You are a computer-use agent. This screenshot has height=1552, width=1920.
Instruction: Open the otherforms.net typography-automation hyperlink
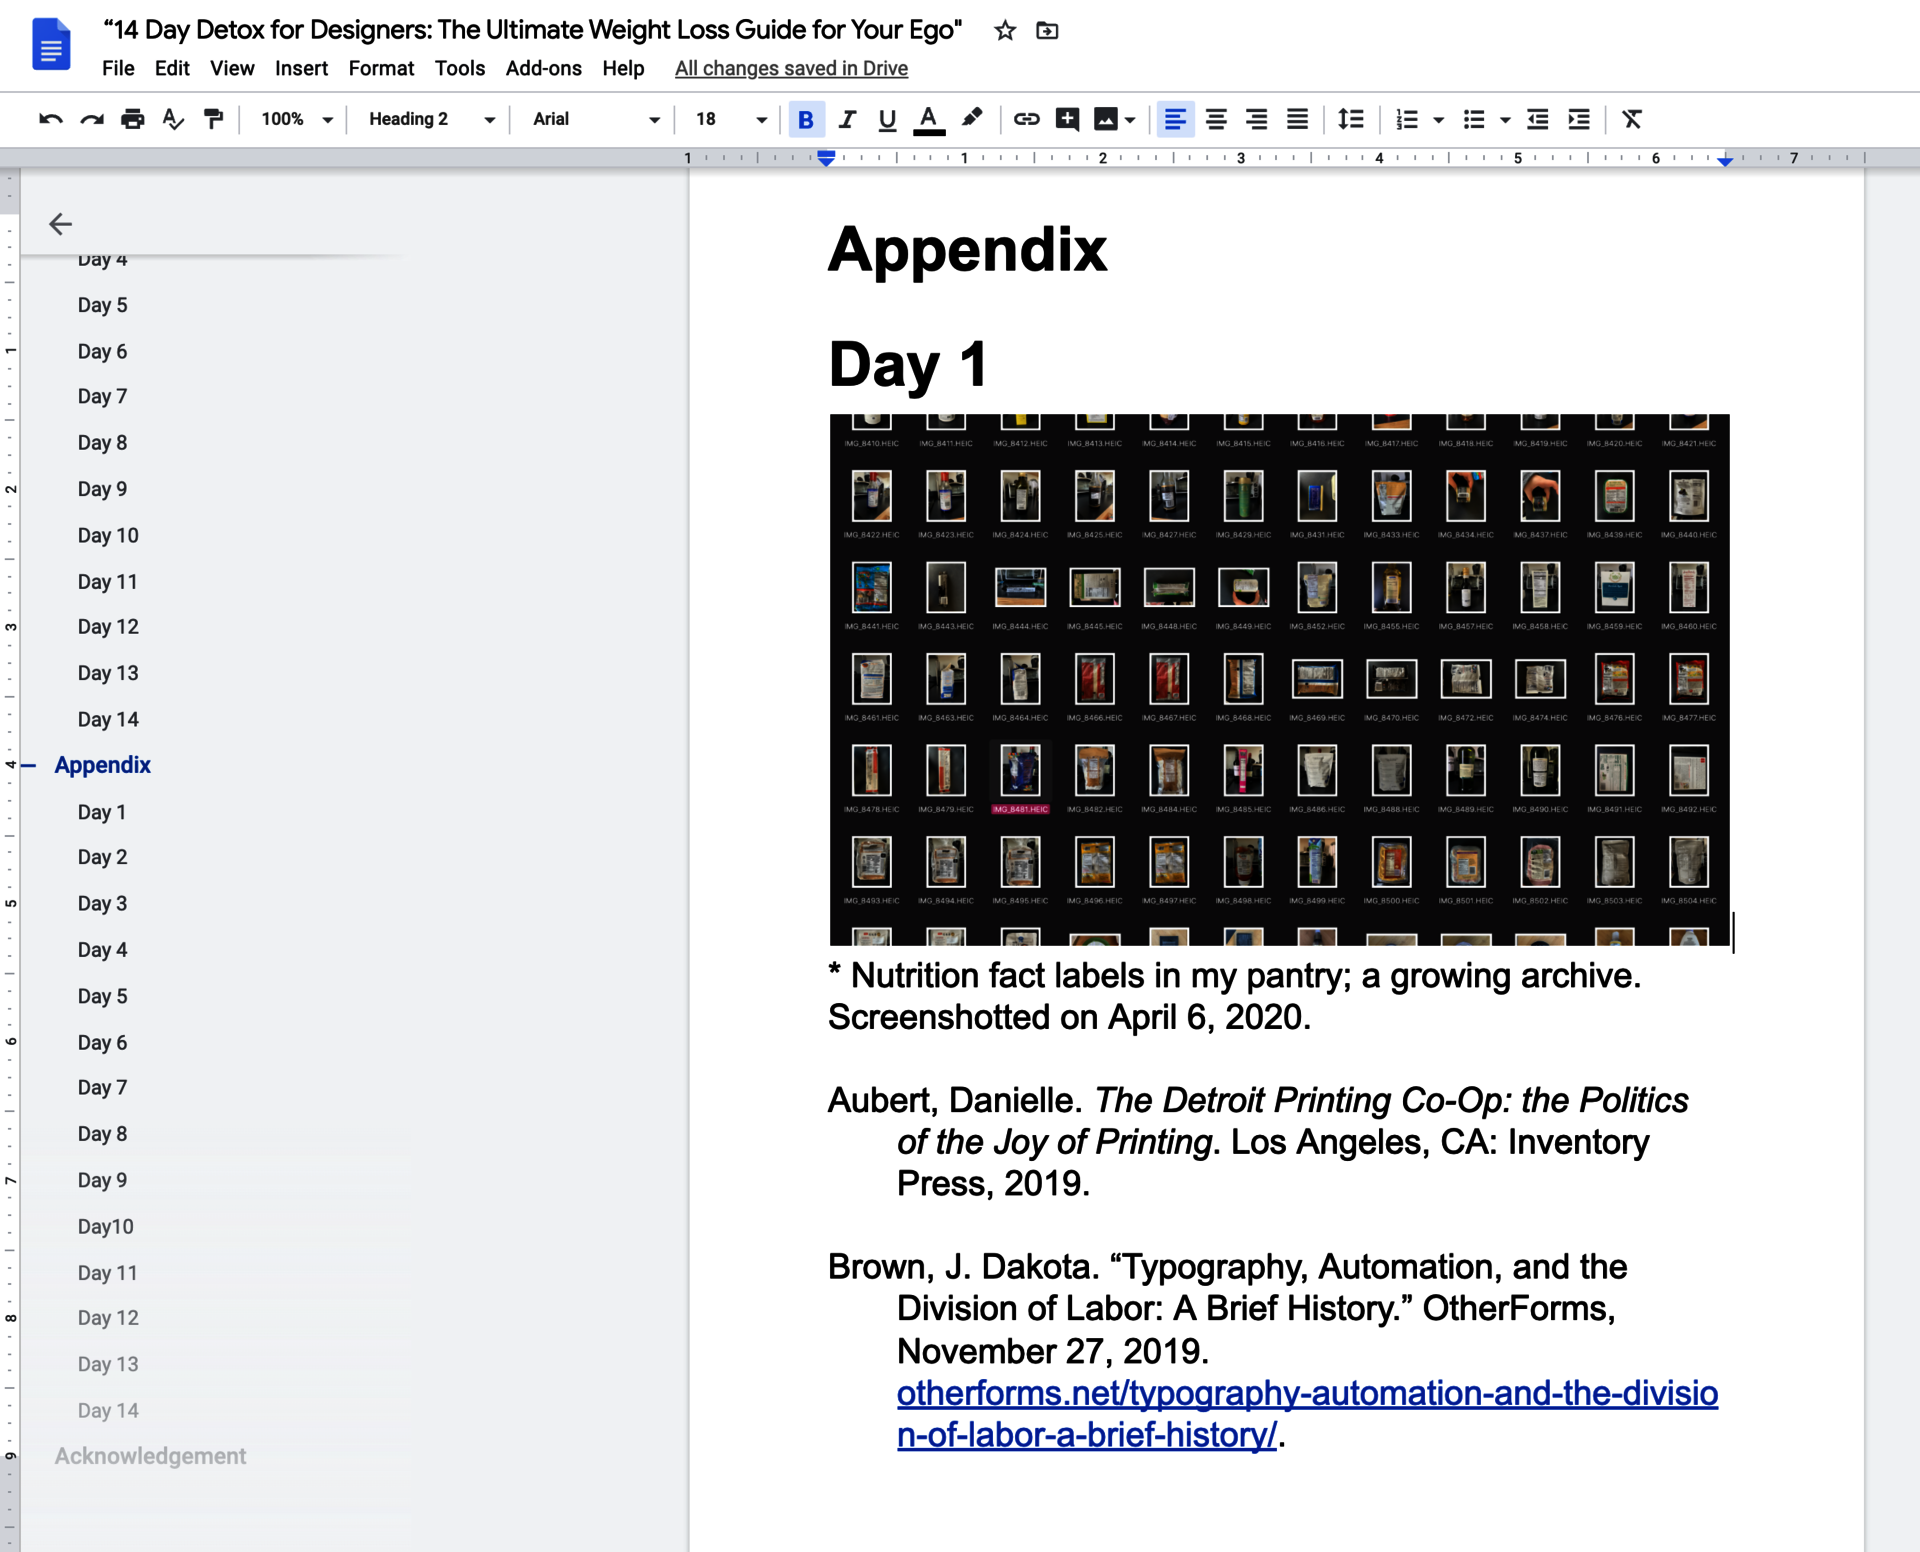pos(1307,1414)
